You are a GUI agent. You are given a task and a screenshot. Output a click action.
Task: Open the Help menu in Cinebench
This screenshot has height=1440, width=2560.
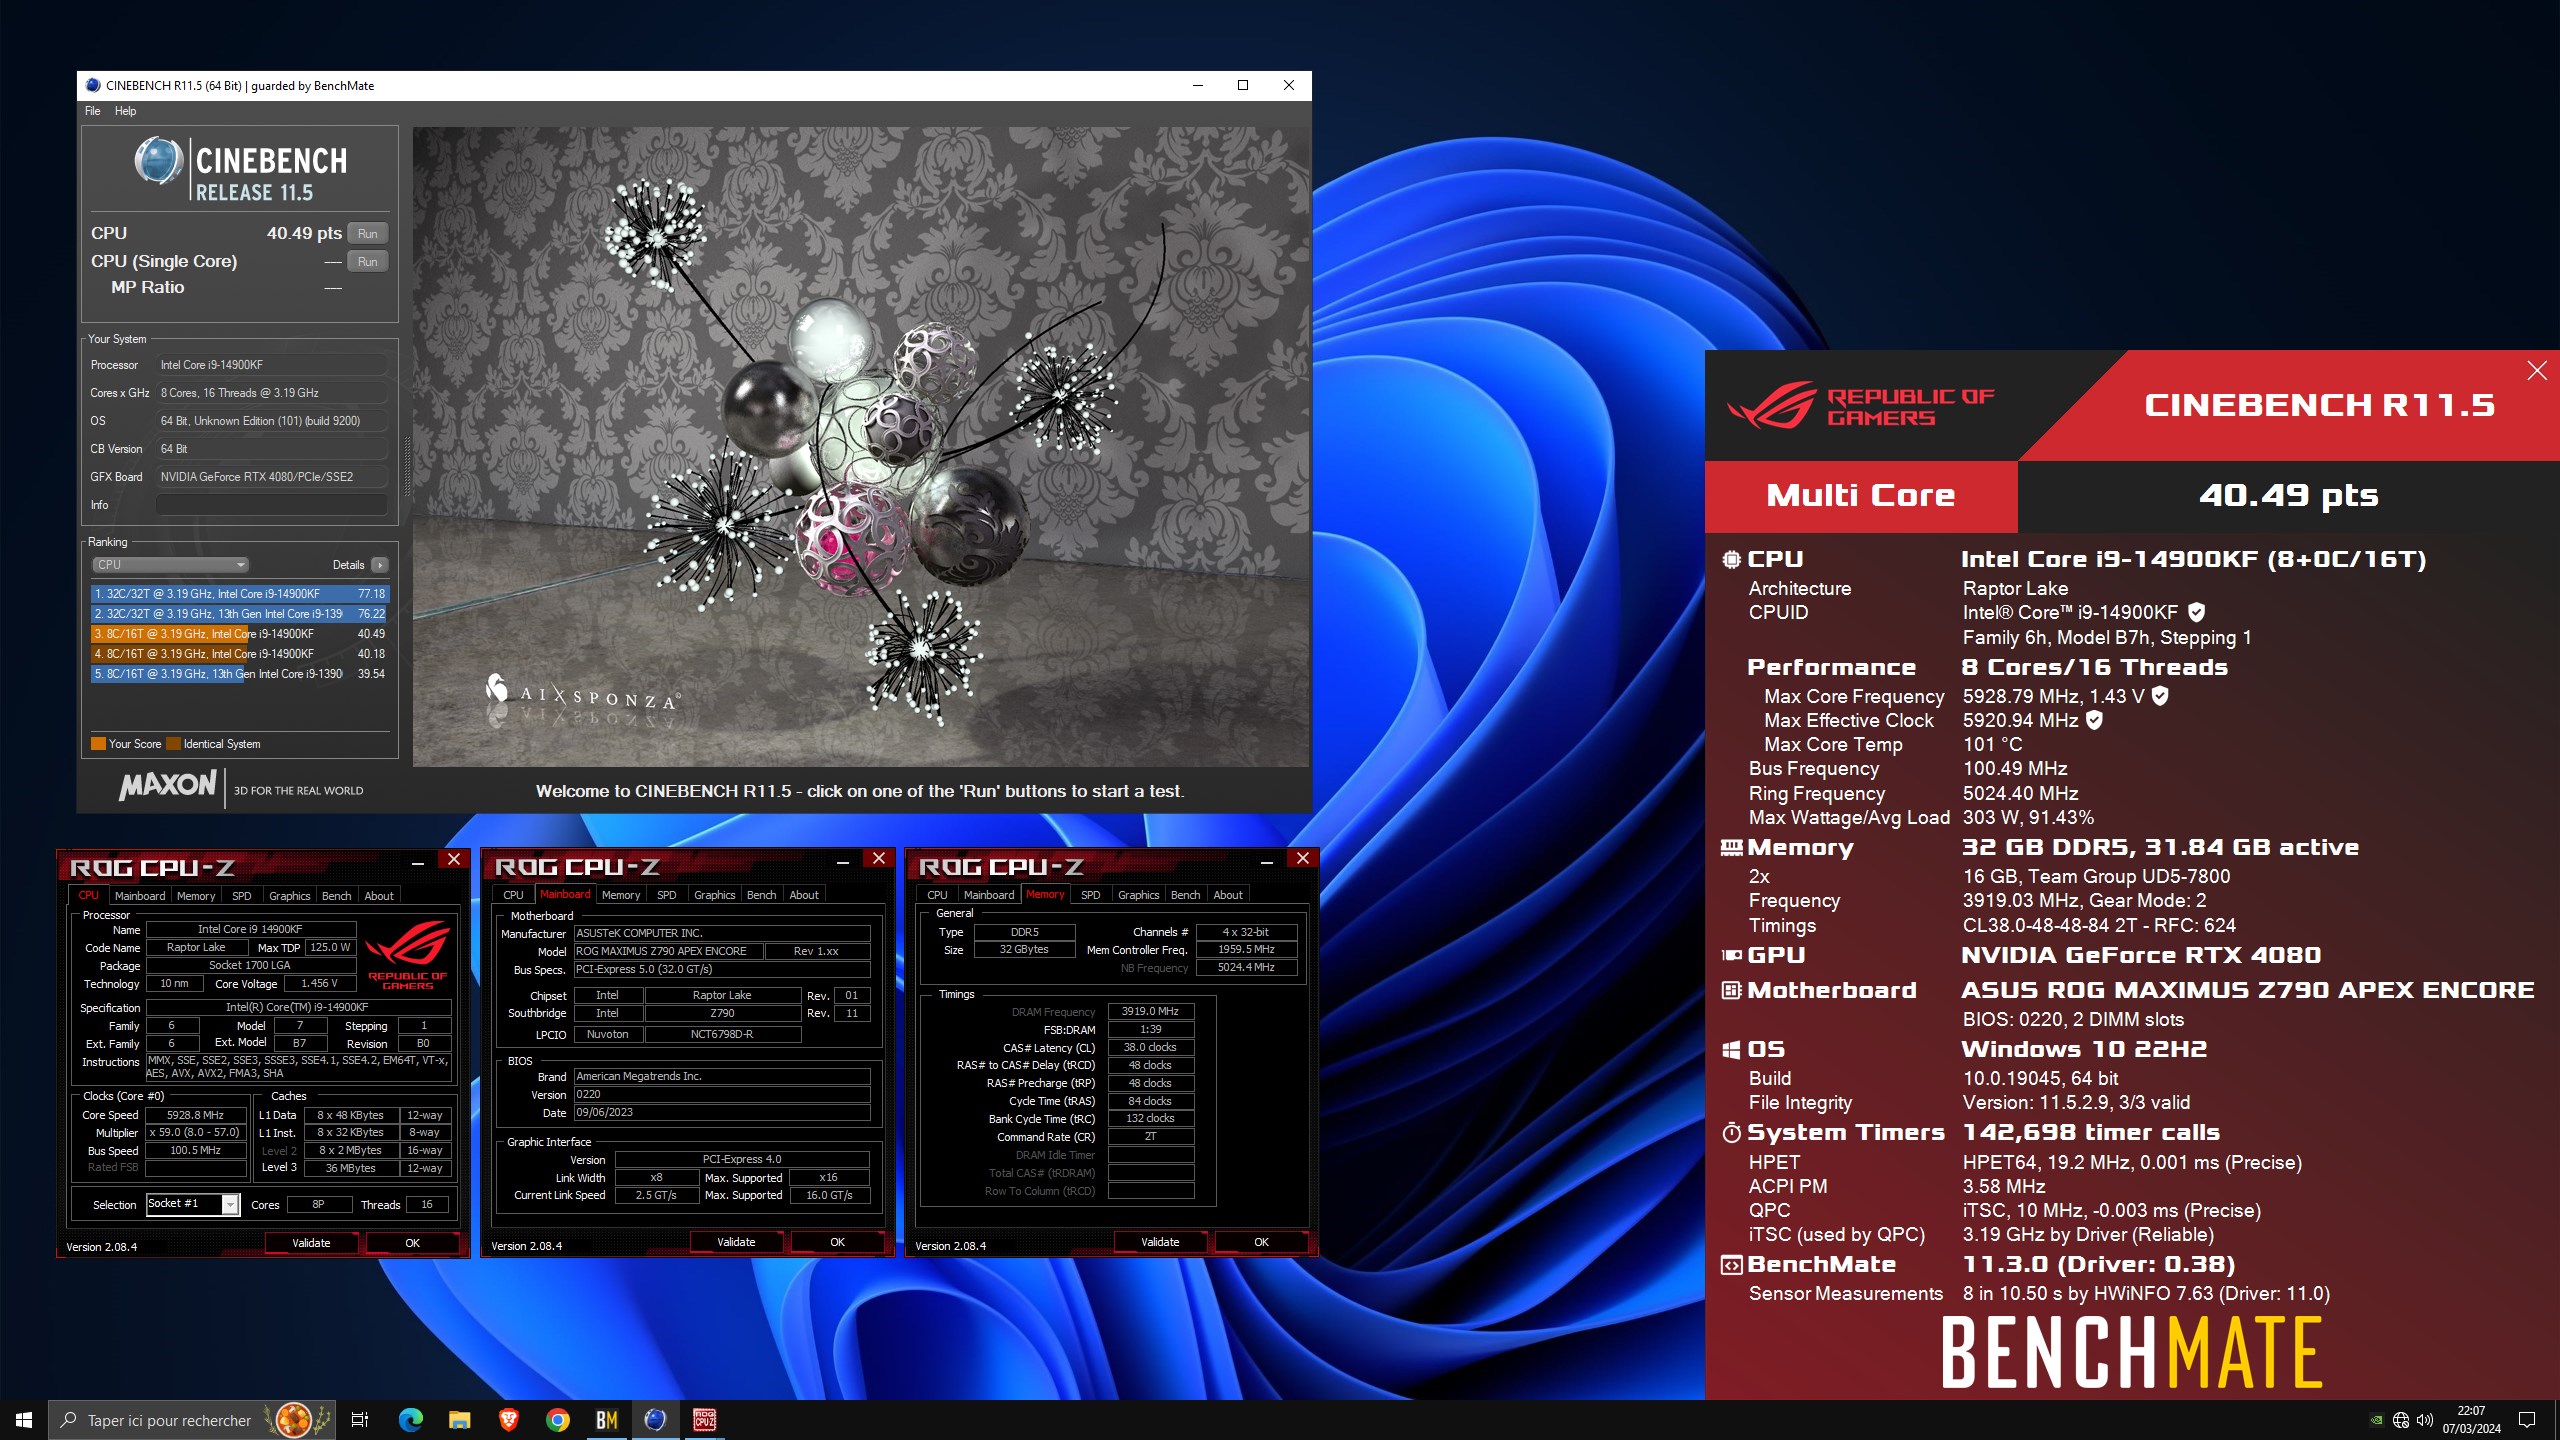point(125,111)
